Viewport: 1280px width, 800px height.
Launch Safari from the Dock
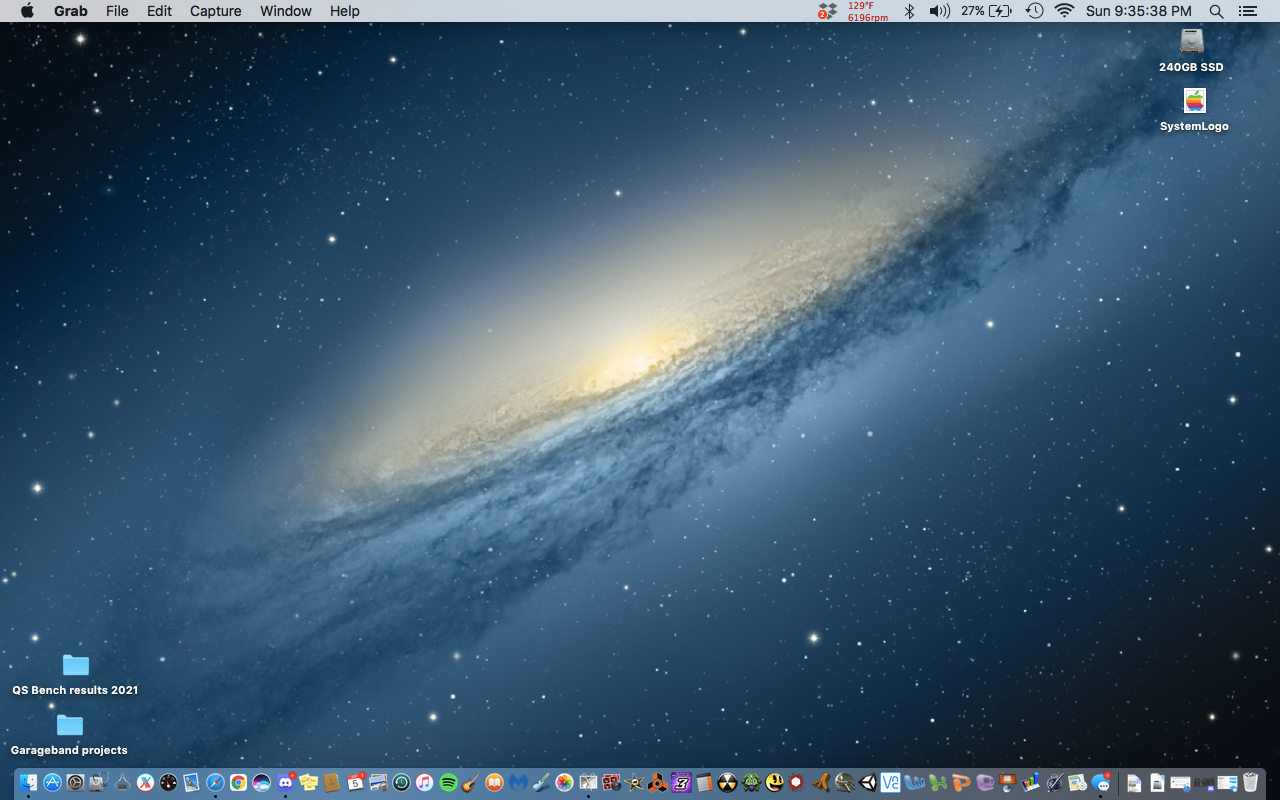coord(215,783)
